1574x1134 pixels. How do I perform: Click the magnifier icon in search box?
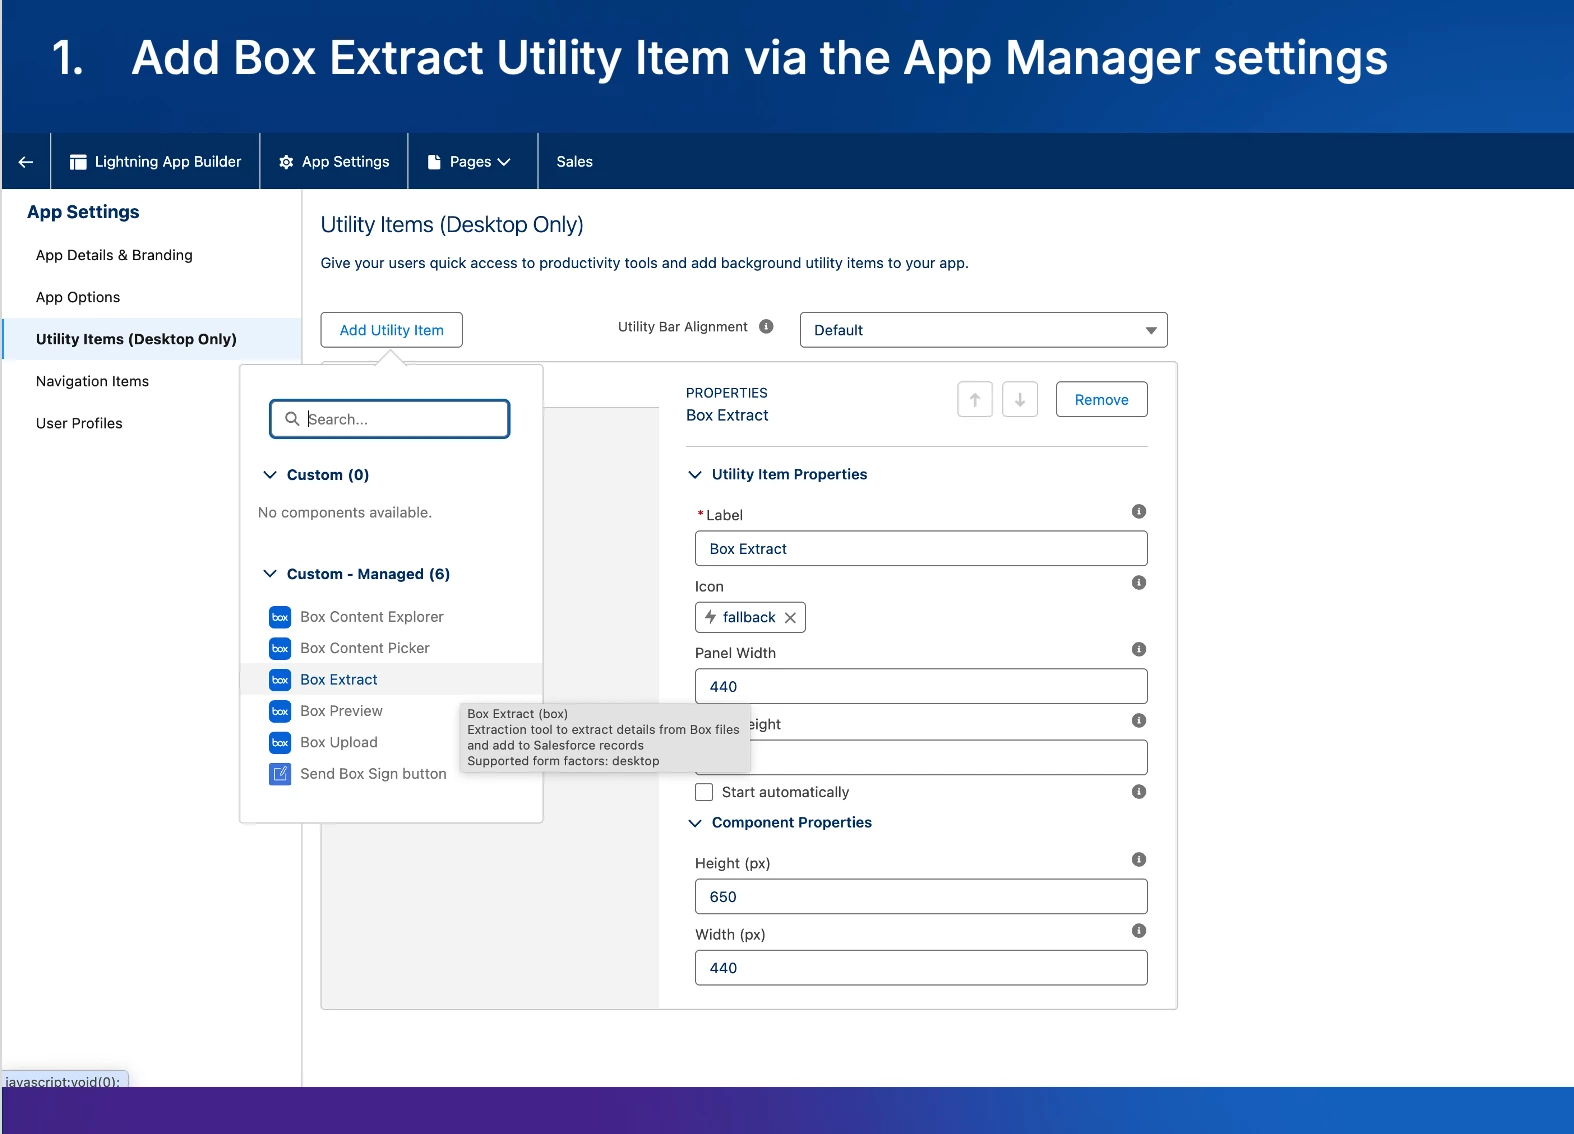[292, 419]
